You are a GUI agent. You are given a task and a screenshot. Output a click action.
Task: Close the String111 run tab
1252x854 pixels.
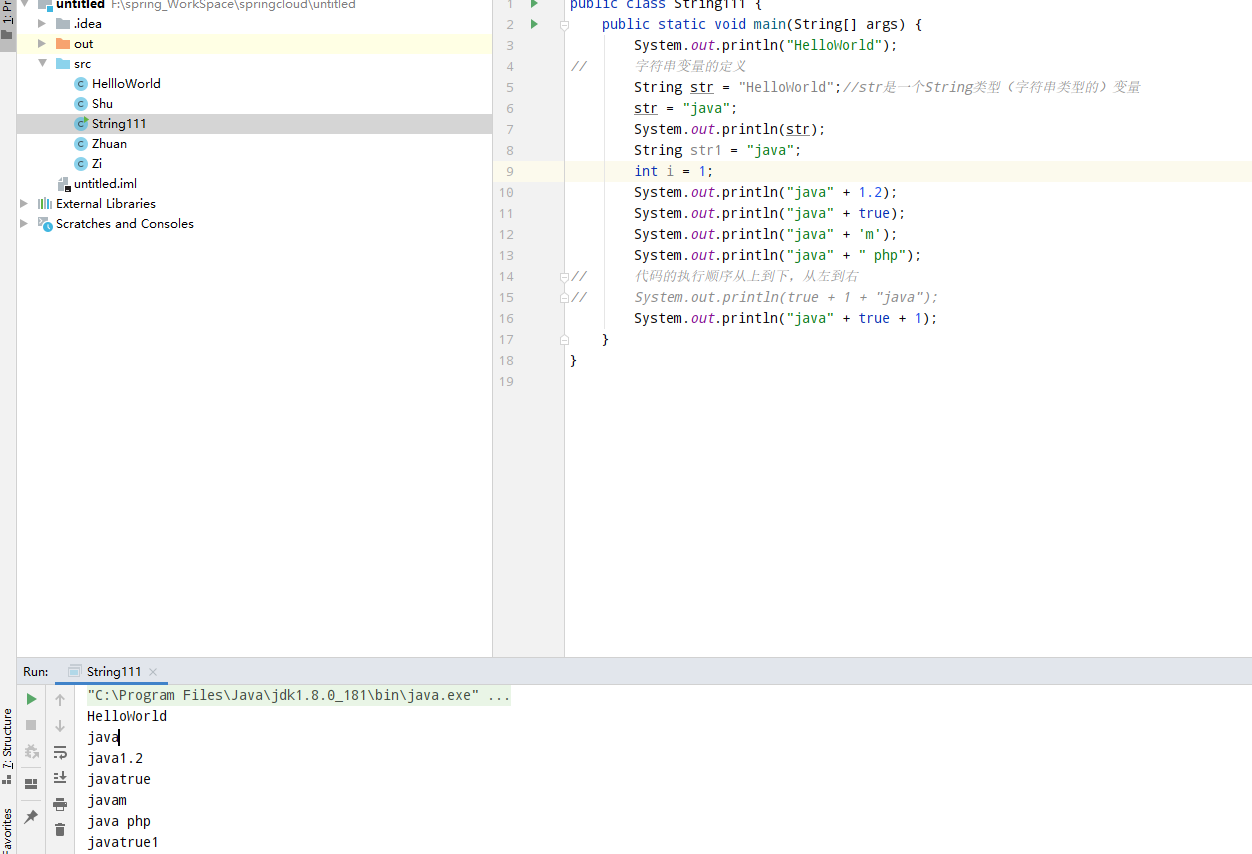click(153, 672)
